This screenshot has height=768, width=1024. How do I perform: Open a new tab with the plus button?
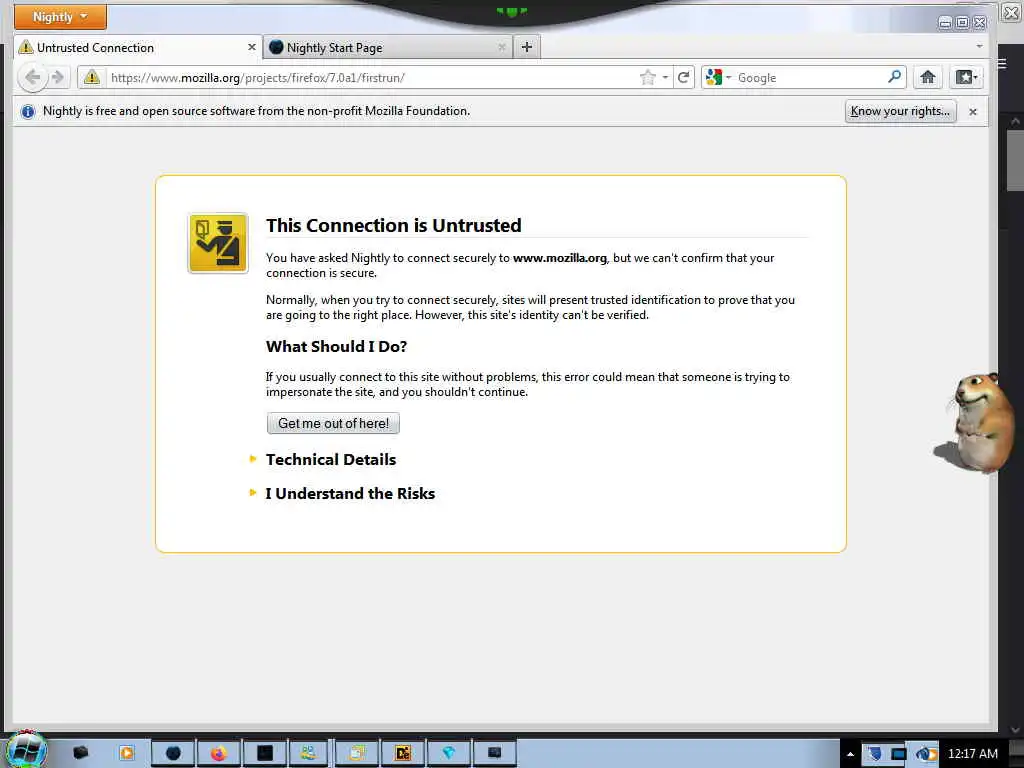click(x=526, y=47)
